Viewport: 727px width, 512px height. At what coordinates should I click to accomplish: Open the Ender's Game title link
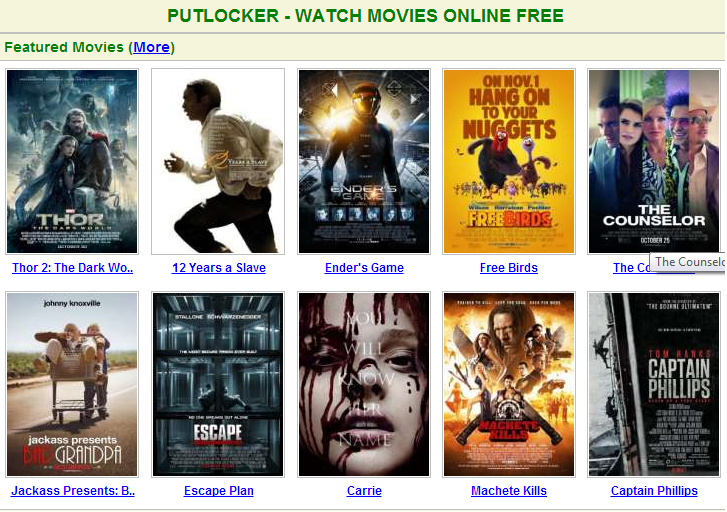coord(364,268)
